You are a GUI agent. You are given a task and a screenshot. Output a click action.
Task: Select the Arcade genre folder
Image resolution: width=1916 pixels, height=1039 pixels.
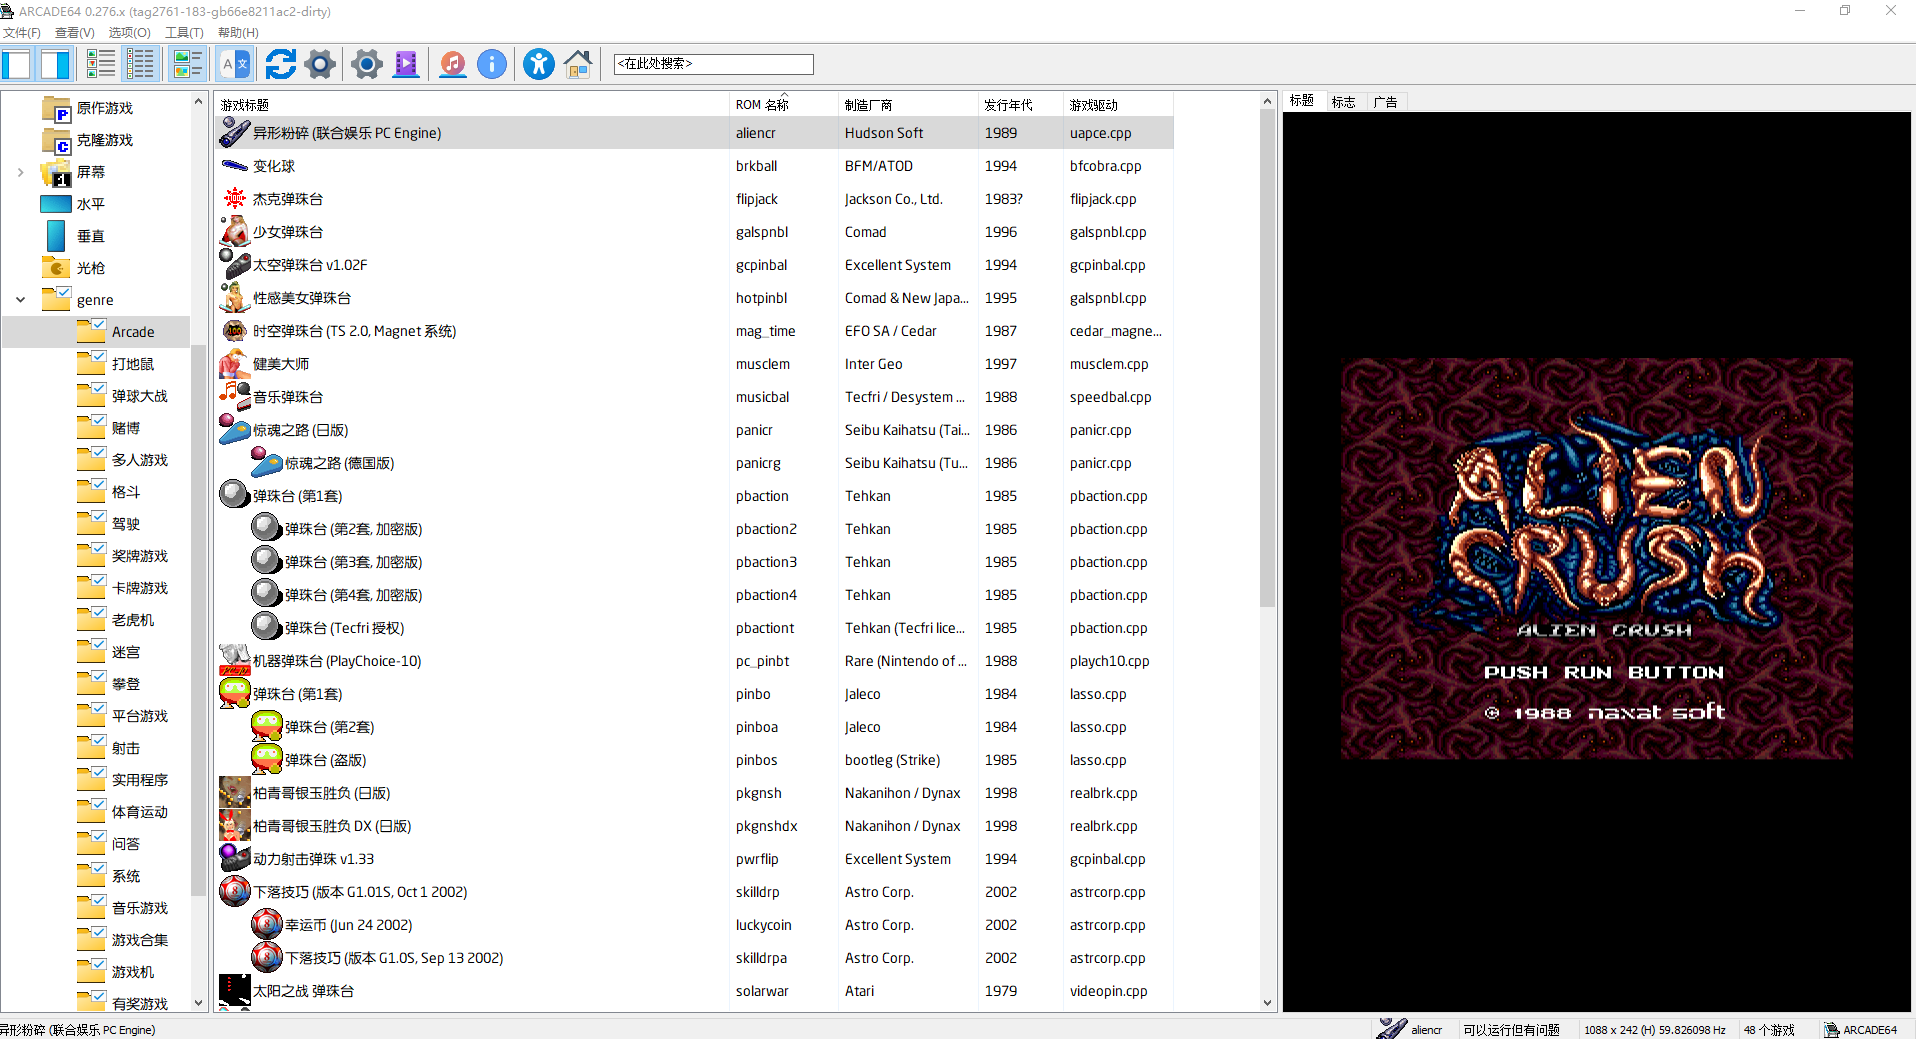click(x=116, y=332)
